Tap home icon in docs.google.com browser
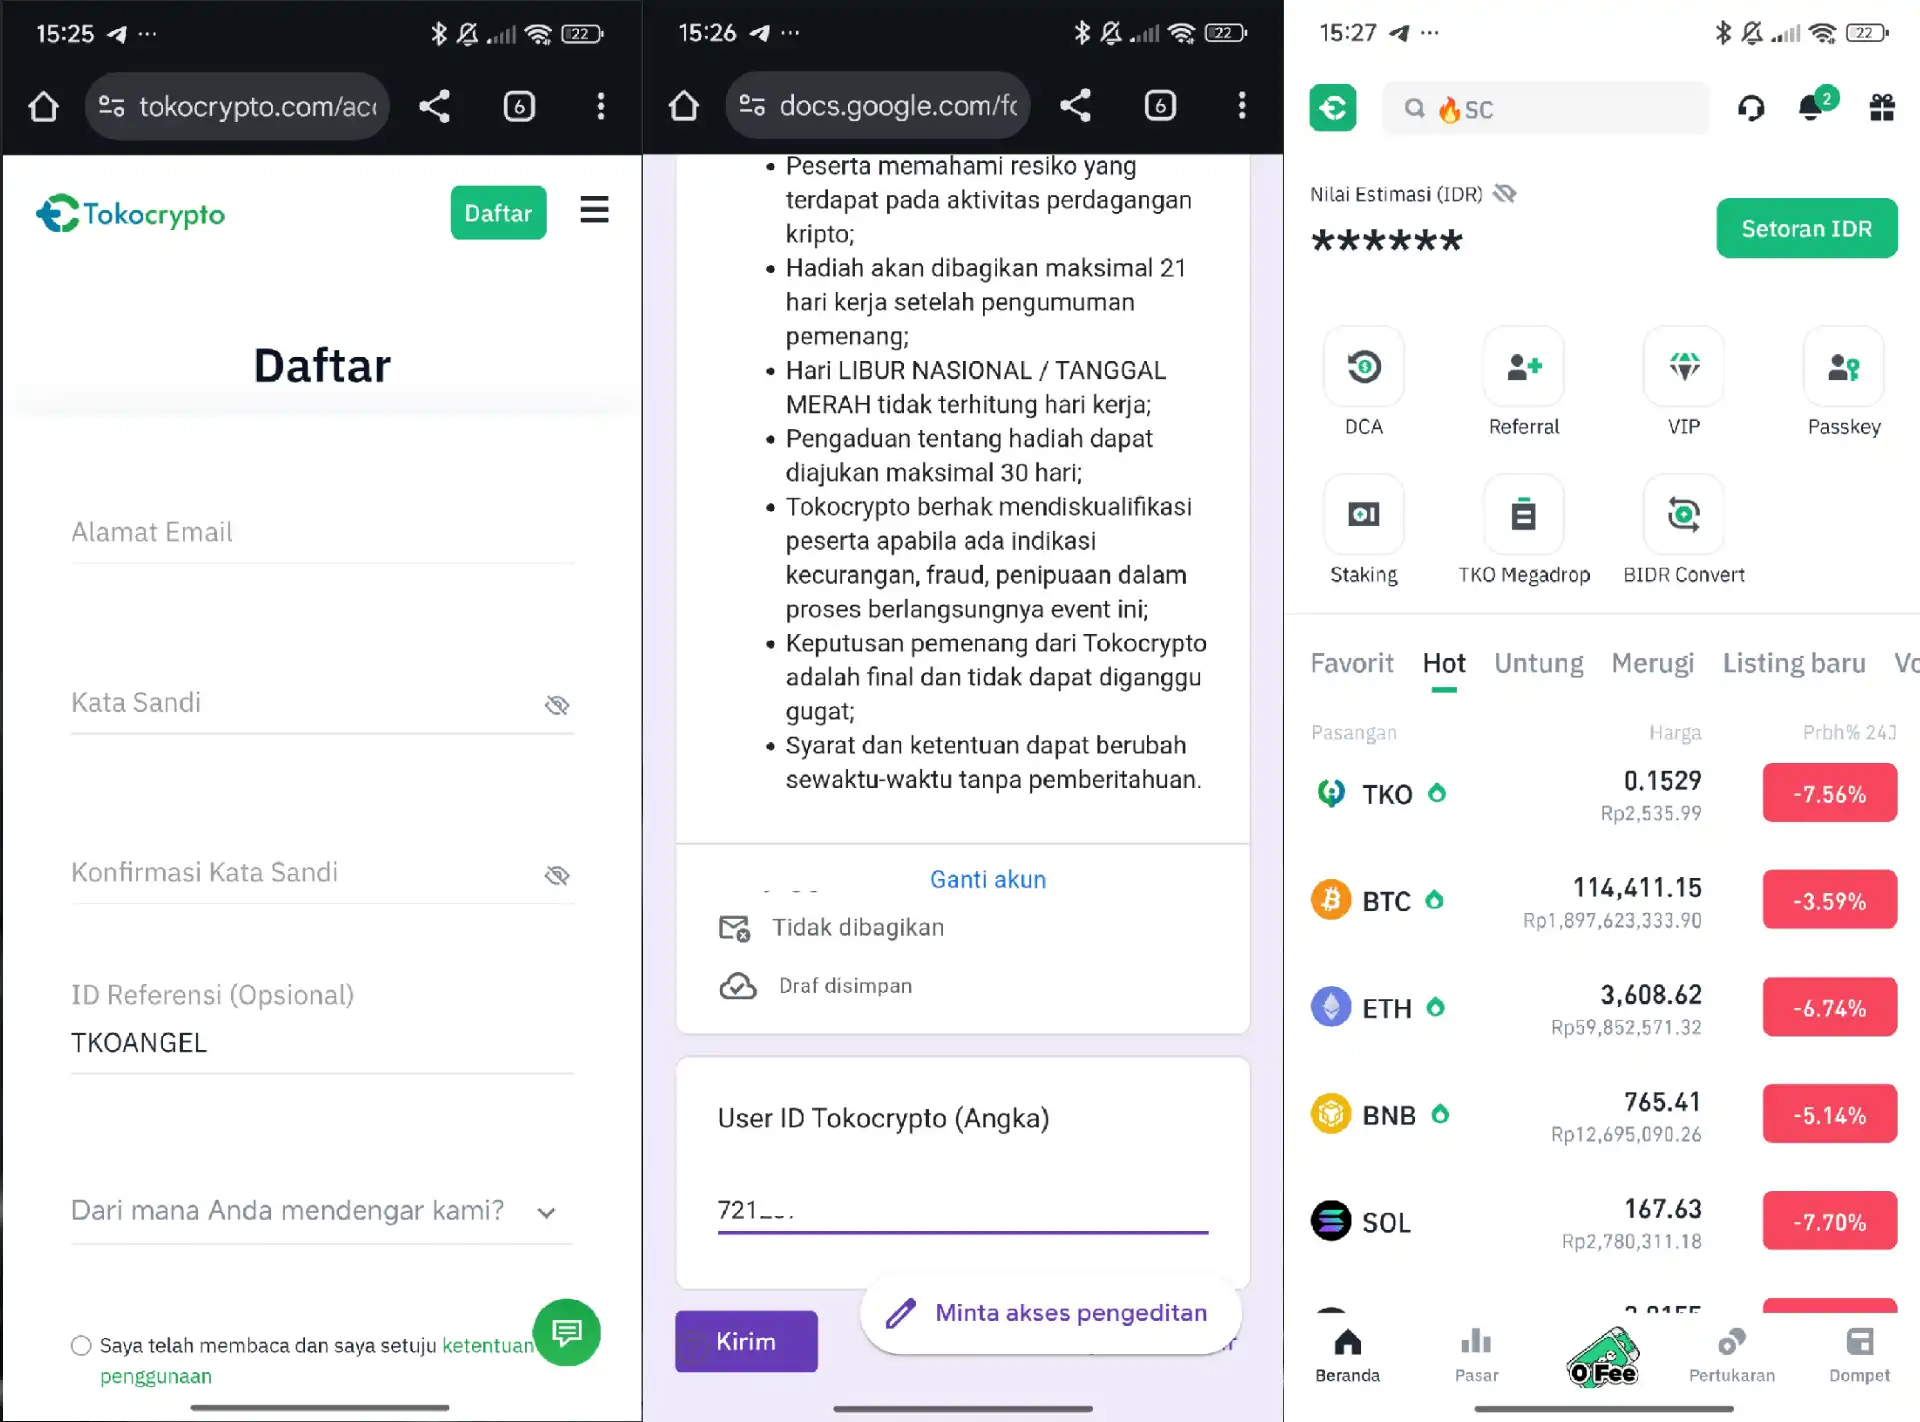 [684, 106]
